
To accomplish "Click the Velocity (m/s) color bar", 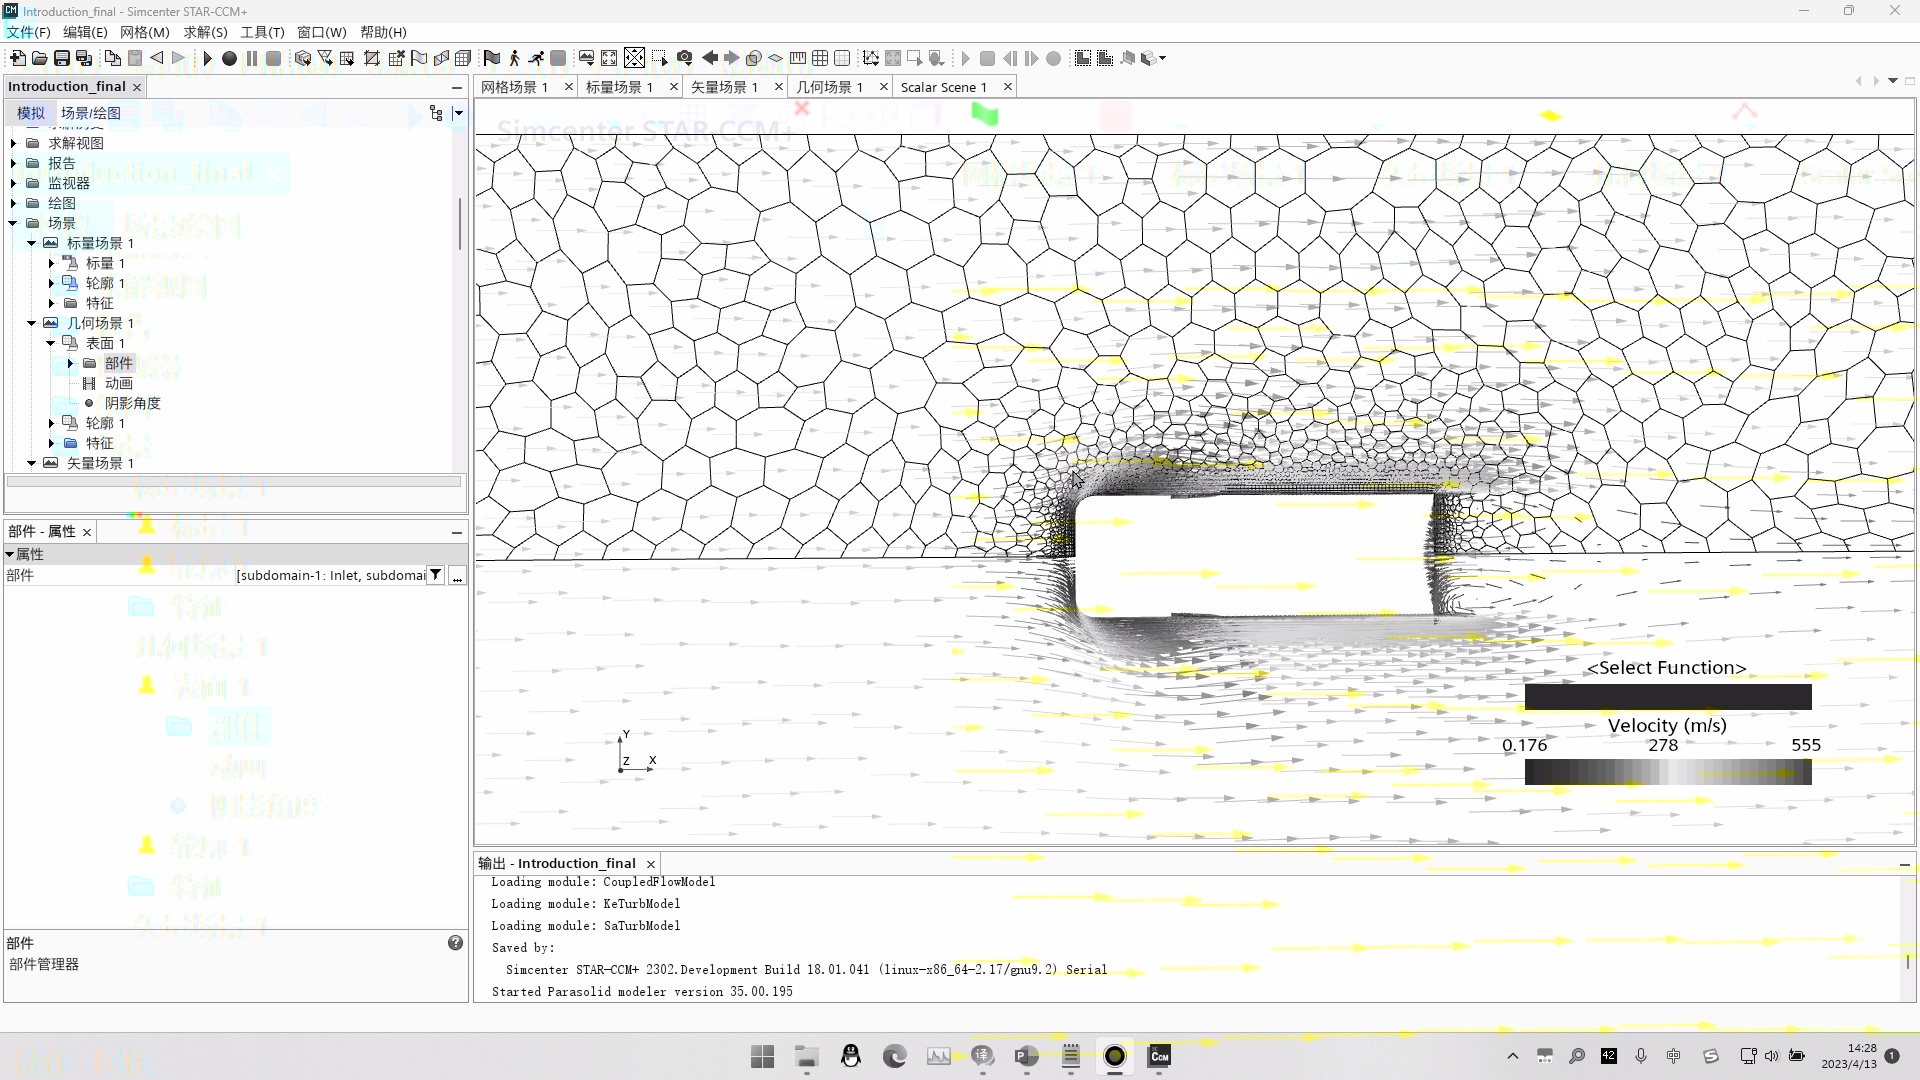I will point(1668,772).
